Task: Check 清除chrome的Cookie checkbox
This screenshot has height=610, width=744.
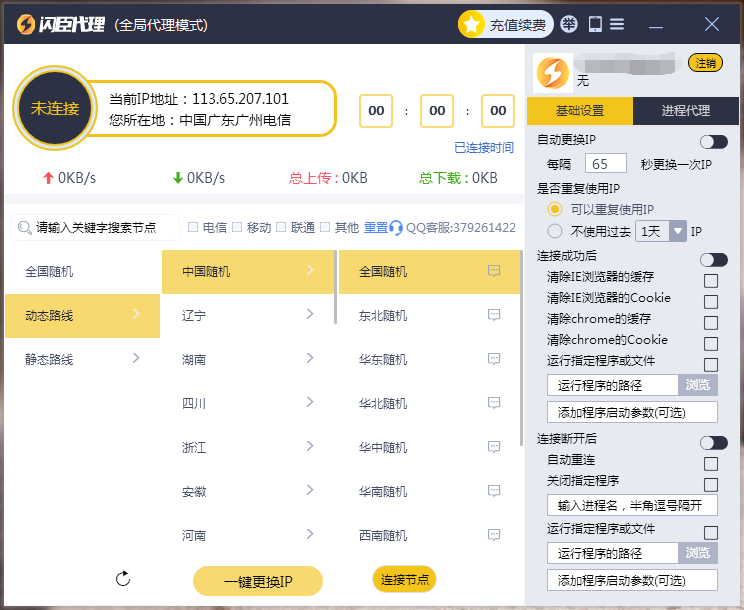Action: point(710,343)
